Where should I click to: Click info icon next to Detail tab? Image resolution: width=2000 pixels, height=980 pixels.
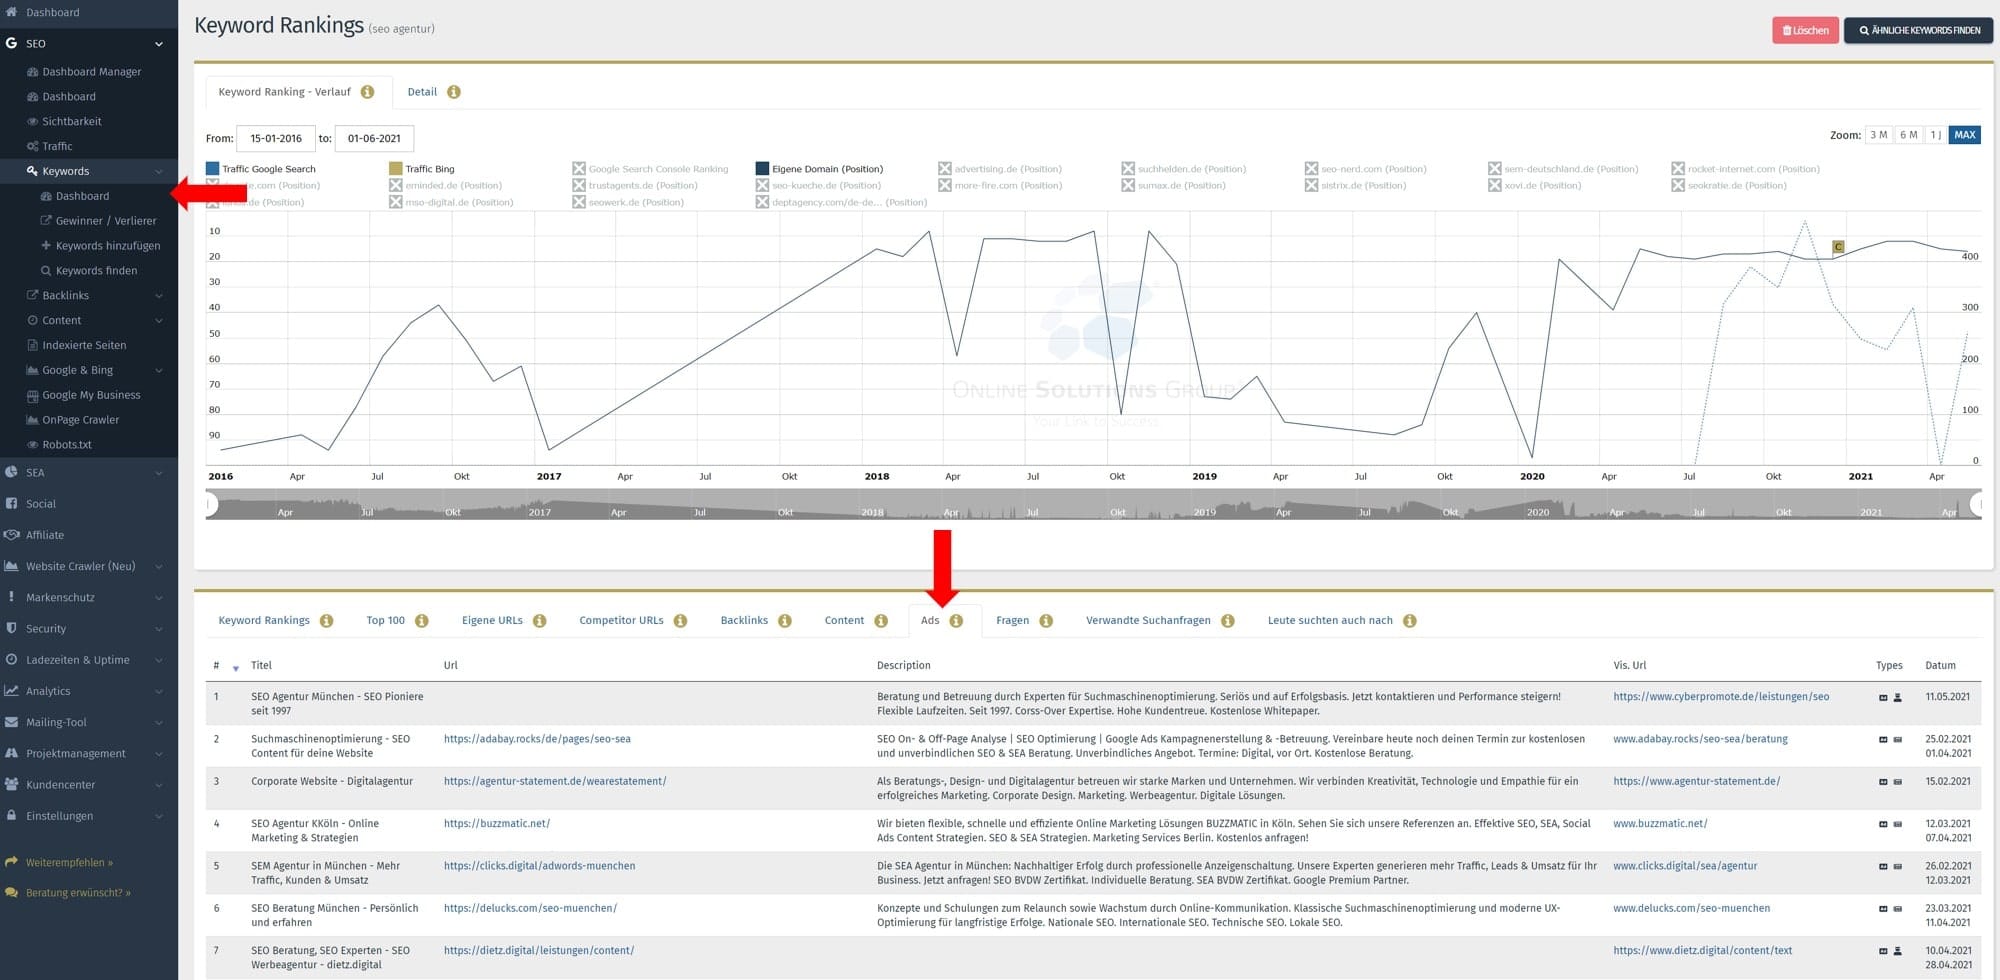454,92
